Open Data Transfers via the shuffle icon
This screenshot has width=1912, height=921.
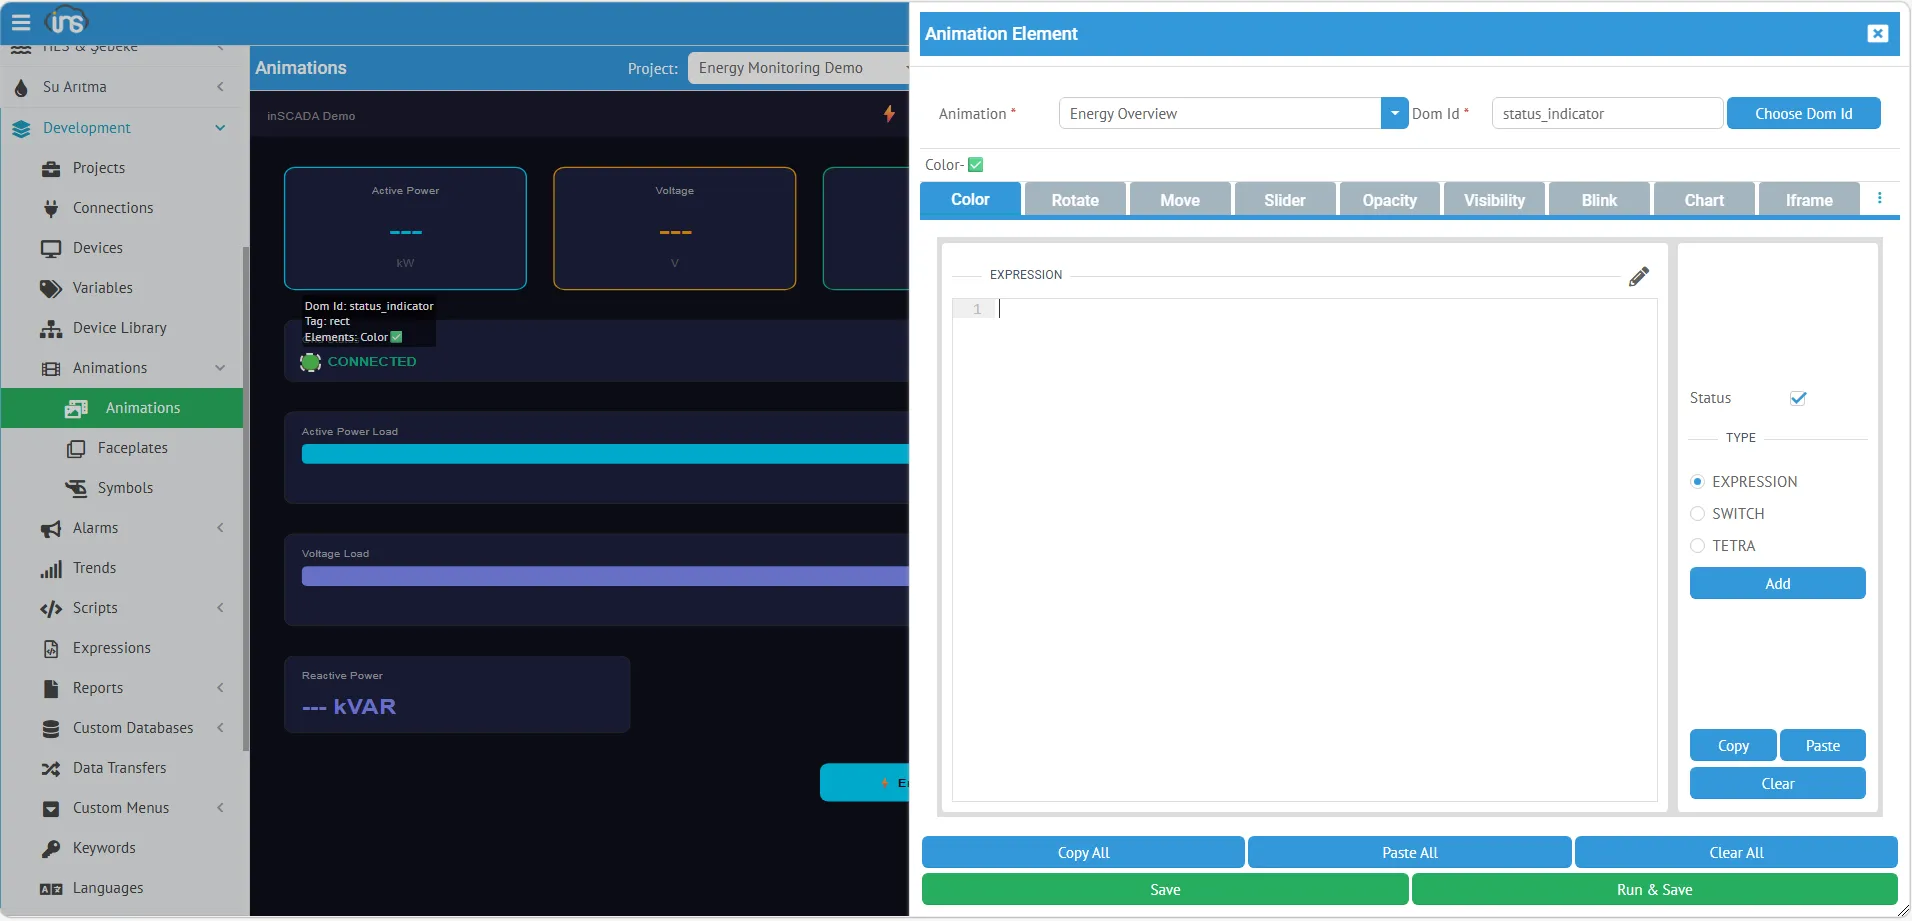coord(51,768)
